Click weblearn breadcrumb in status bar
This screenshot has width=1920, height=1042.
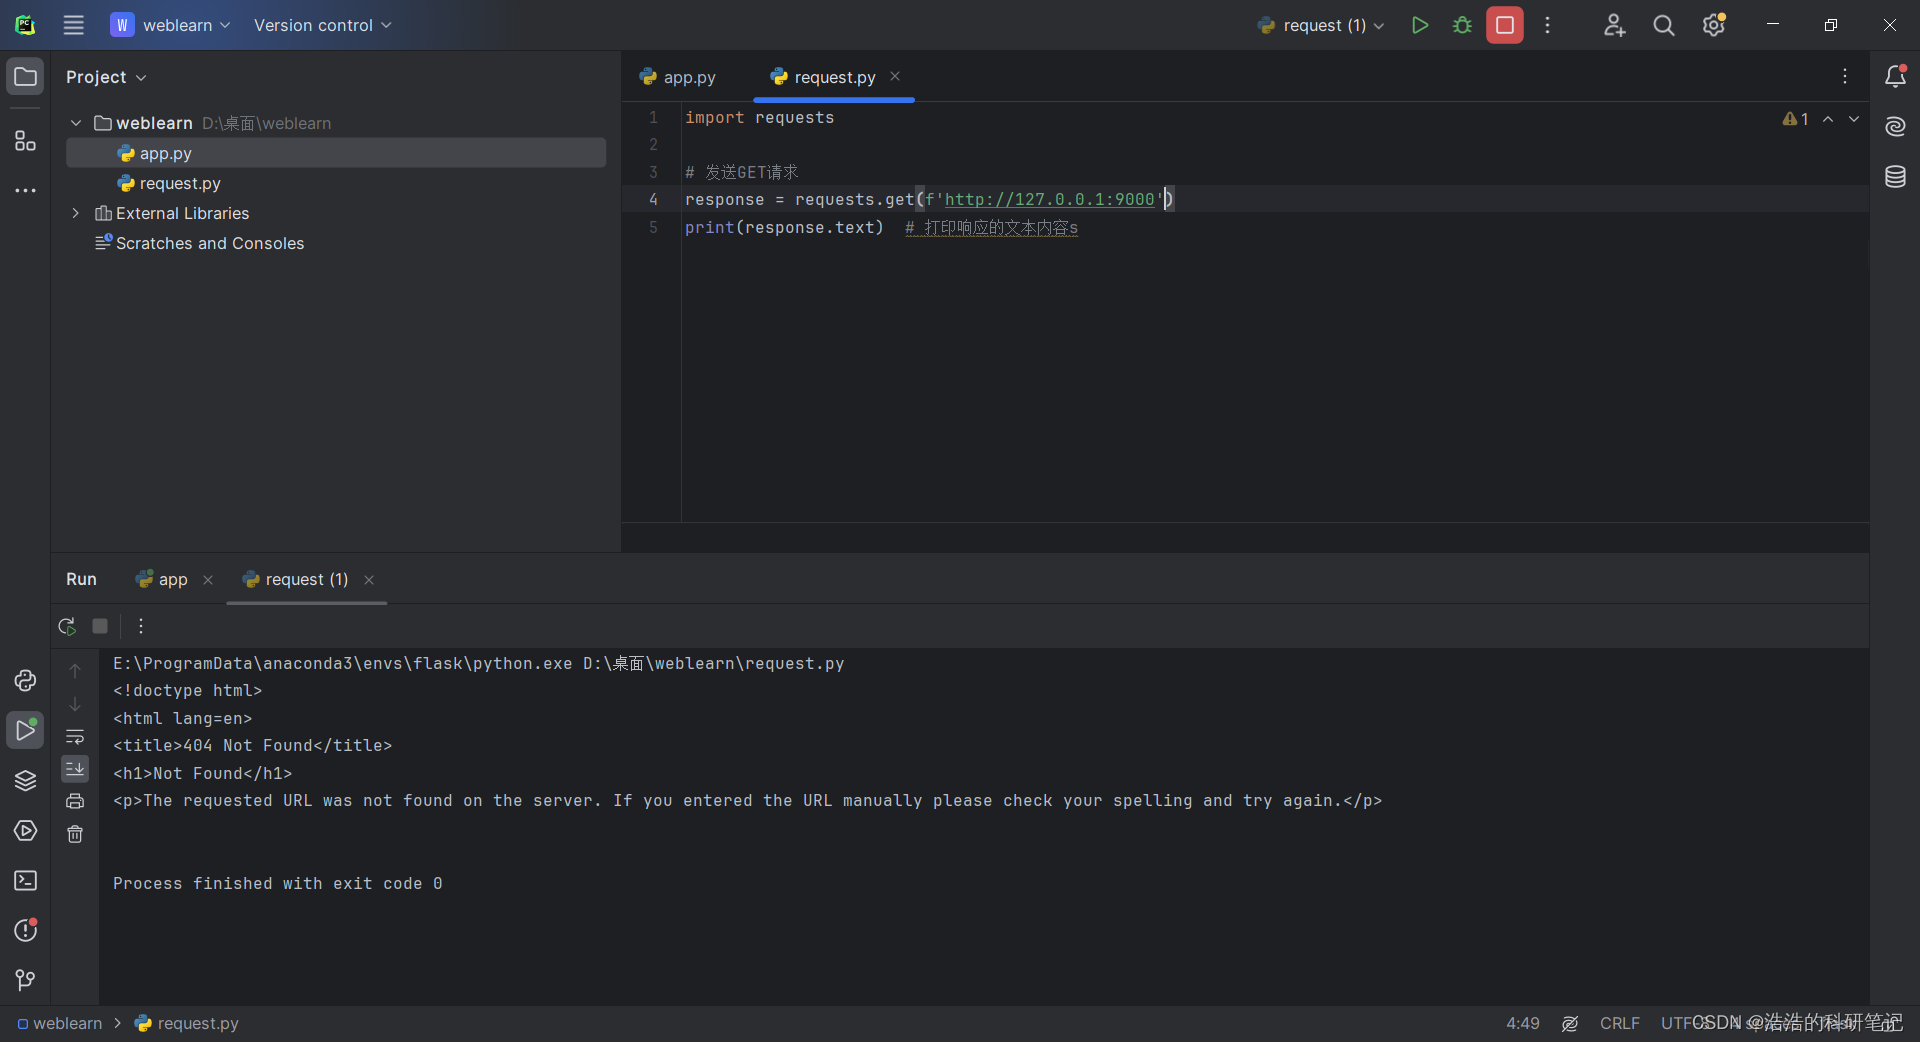click(59, 1023)
